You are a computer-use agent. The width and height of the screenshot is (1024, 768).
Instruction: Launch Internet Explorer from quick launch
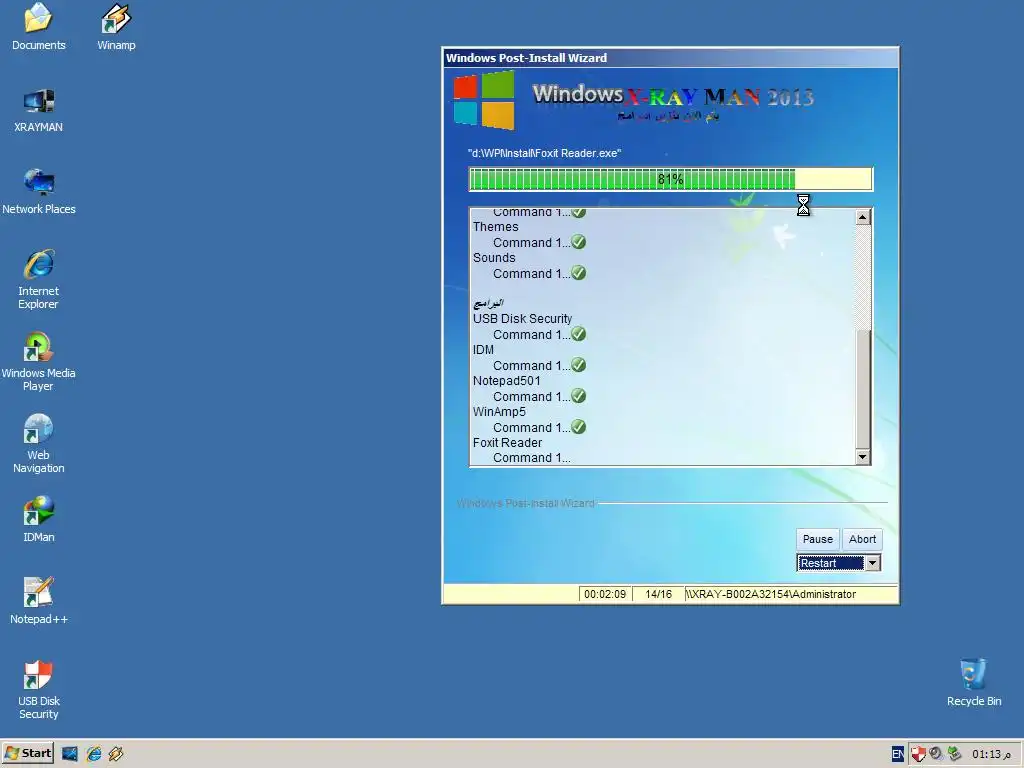93,754
